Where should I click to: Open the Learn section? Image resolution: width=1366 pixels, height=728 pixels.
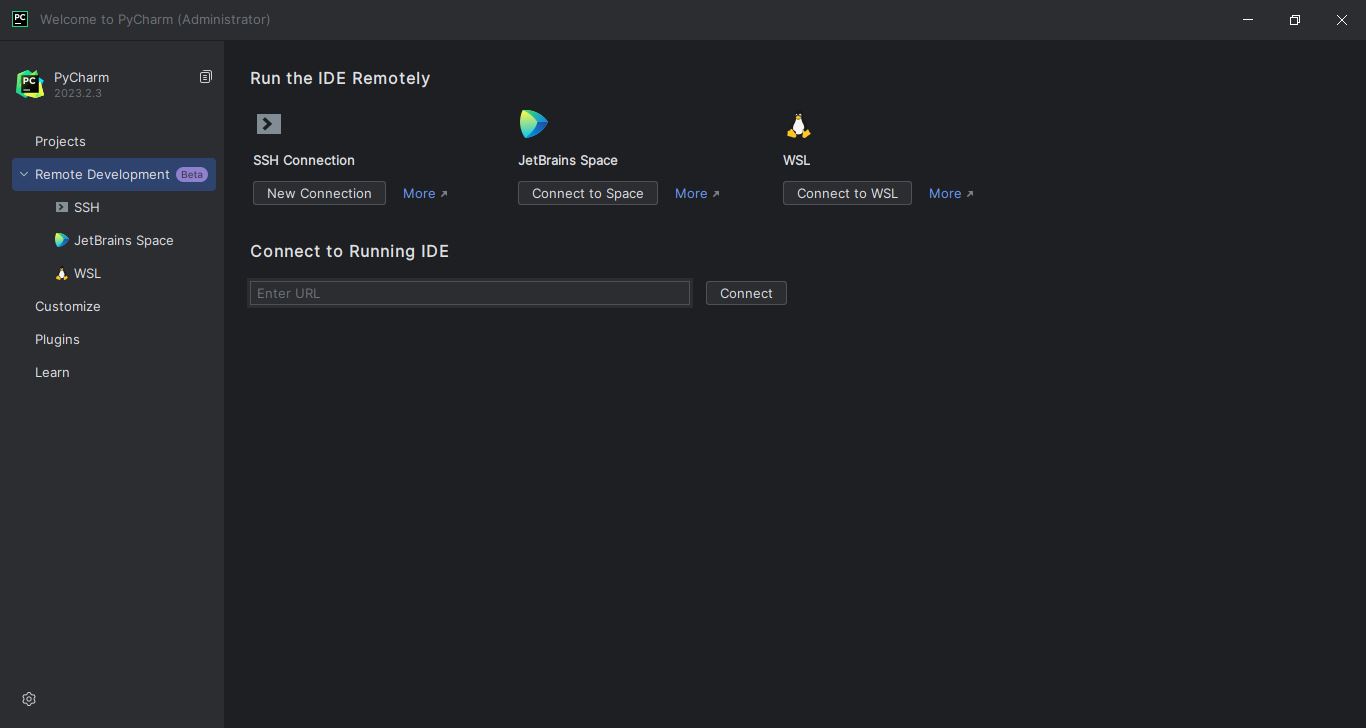pos(114,372)
